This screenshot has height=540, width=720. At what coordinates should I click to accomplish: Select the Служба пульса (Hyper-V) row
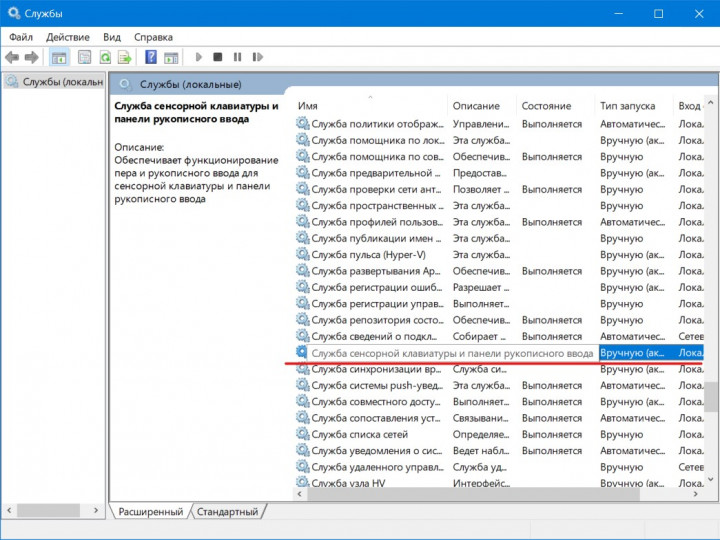point(370,255)
